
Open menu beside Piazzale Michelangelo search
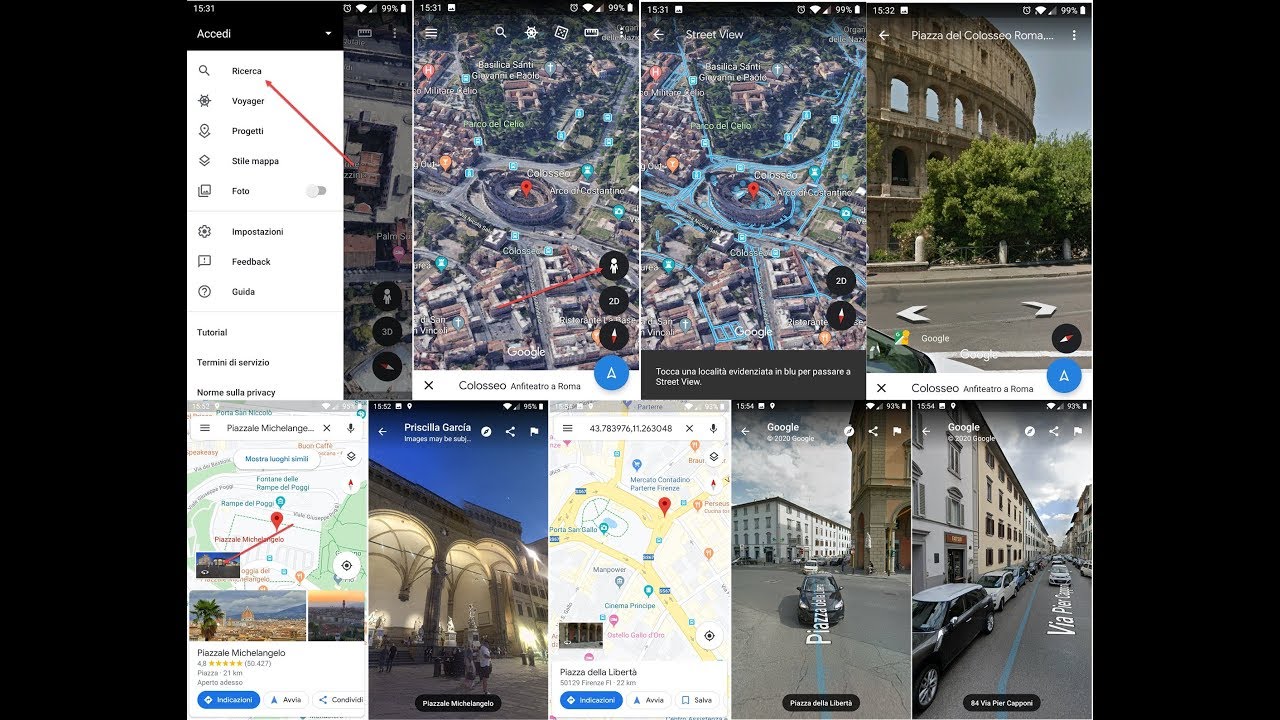point(205,428)
